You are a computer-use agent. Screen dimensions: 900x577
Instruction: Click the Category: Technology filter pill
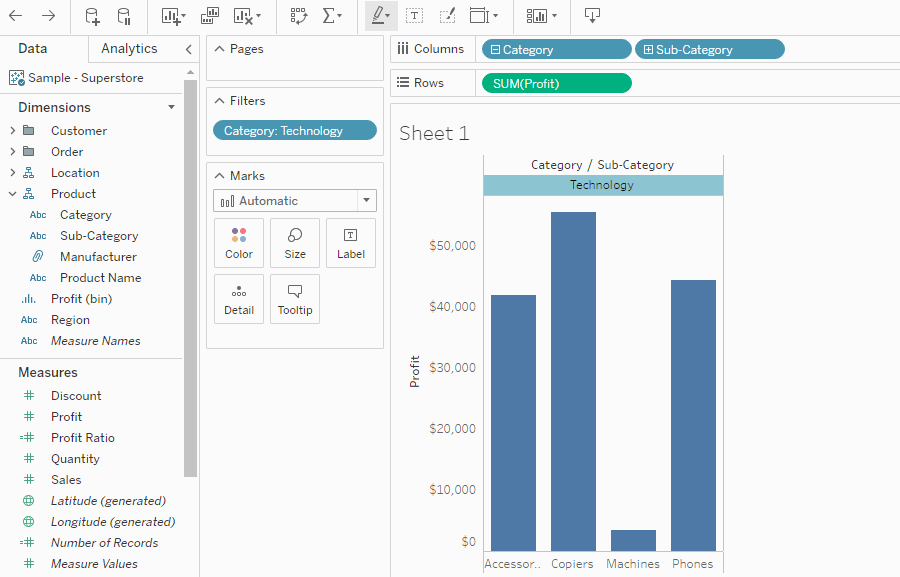294,129
